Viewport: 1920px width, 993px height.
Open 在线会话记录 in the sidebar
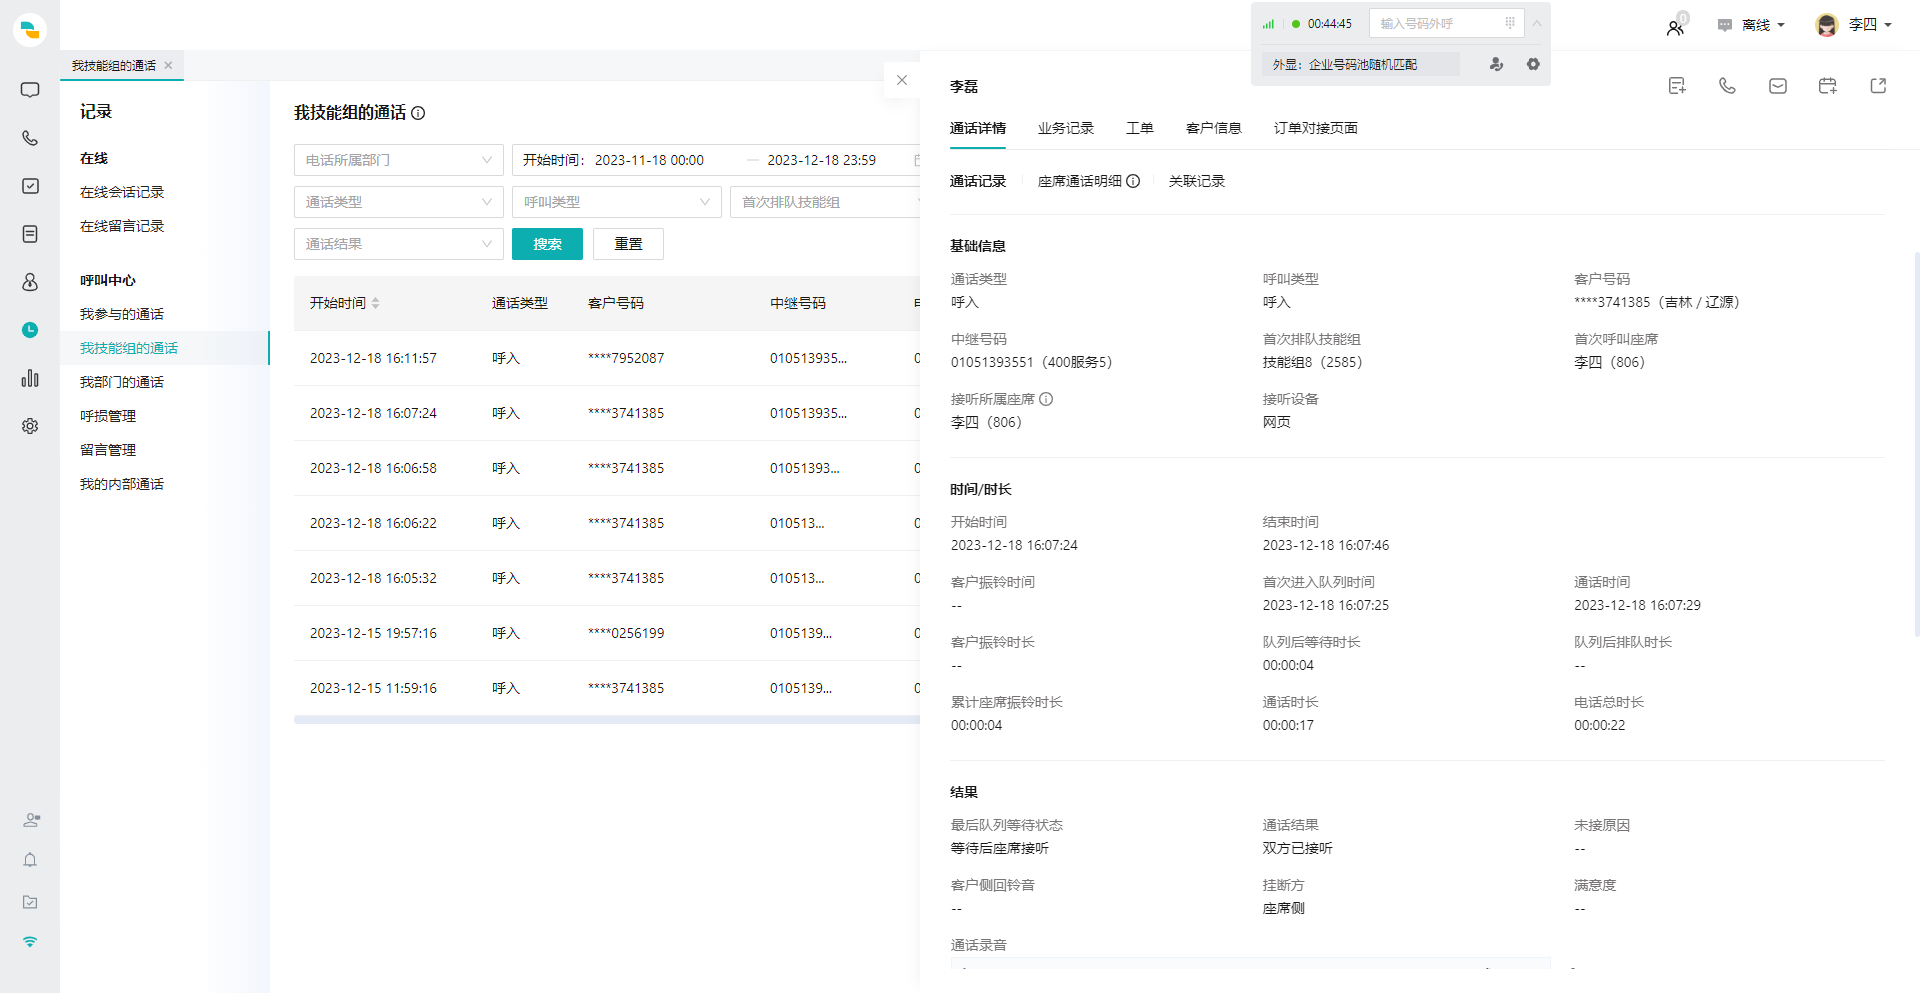(122, 192)
